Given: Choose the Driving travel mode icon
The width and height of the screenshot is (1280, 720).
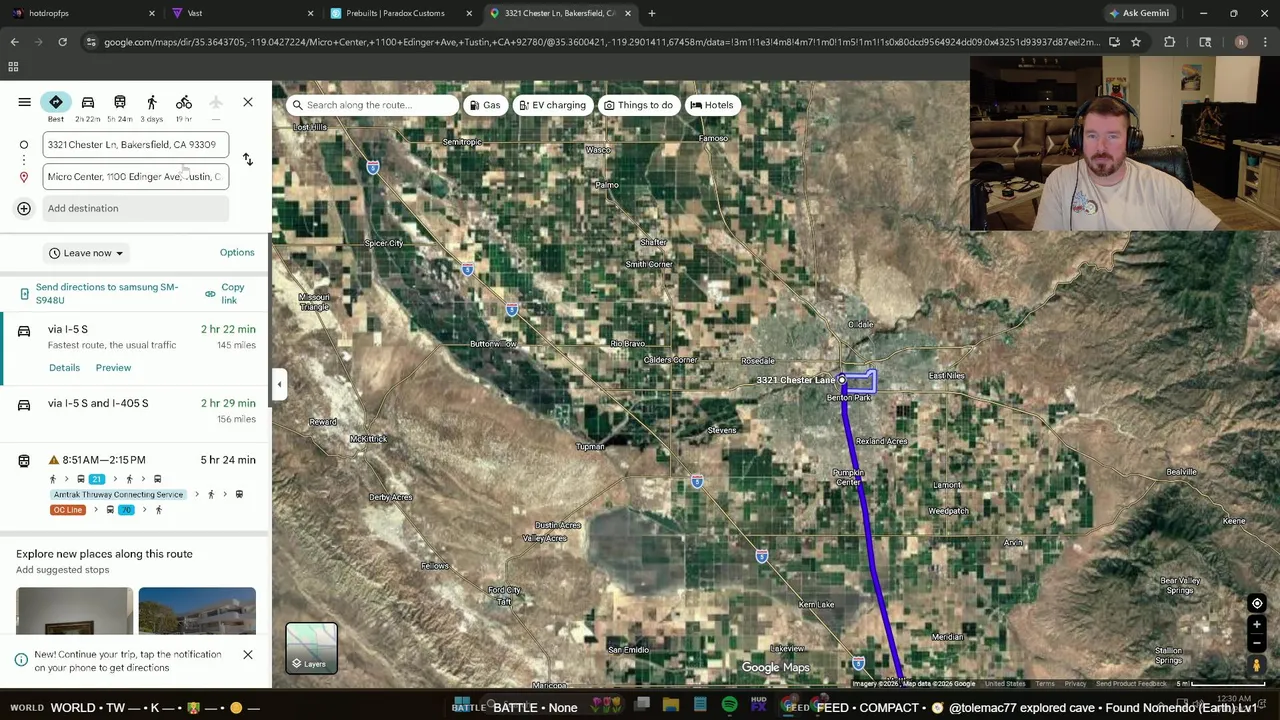Looking at the screenshot, I should 88,102.
